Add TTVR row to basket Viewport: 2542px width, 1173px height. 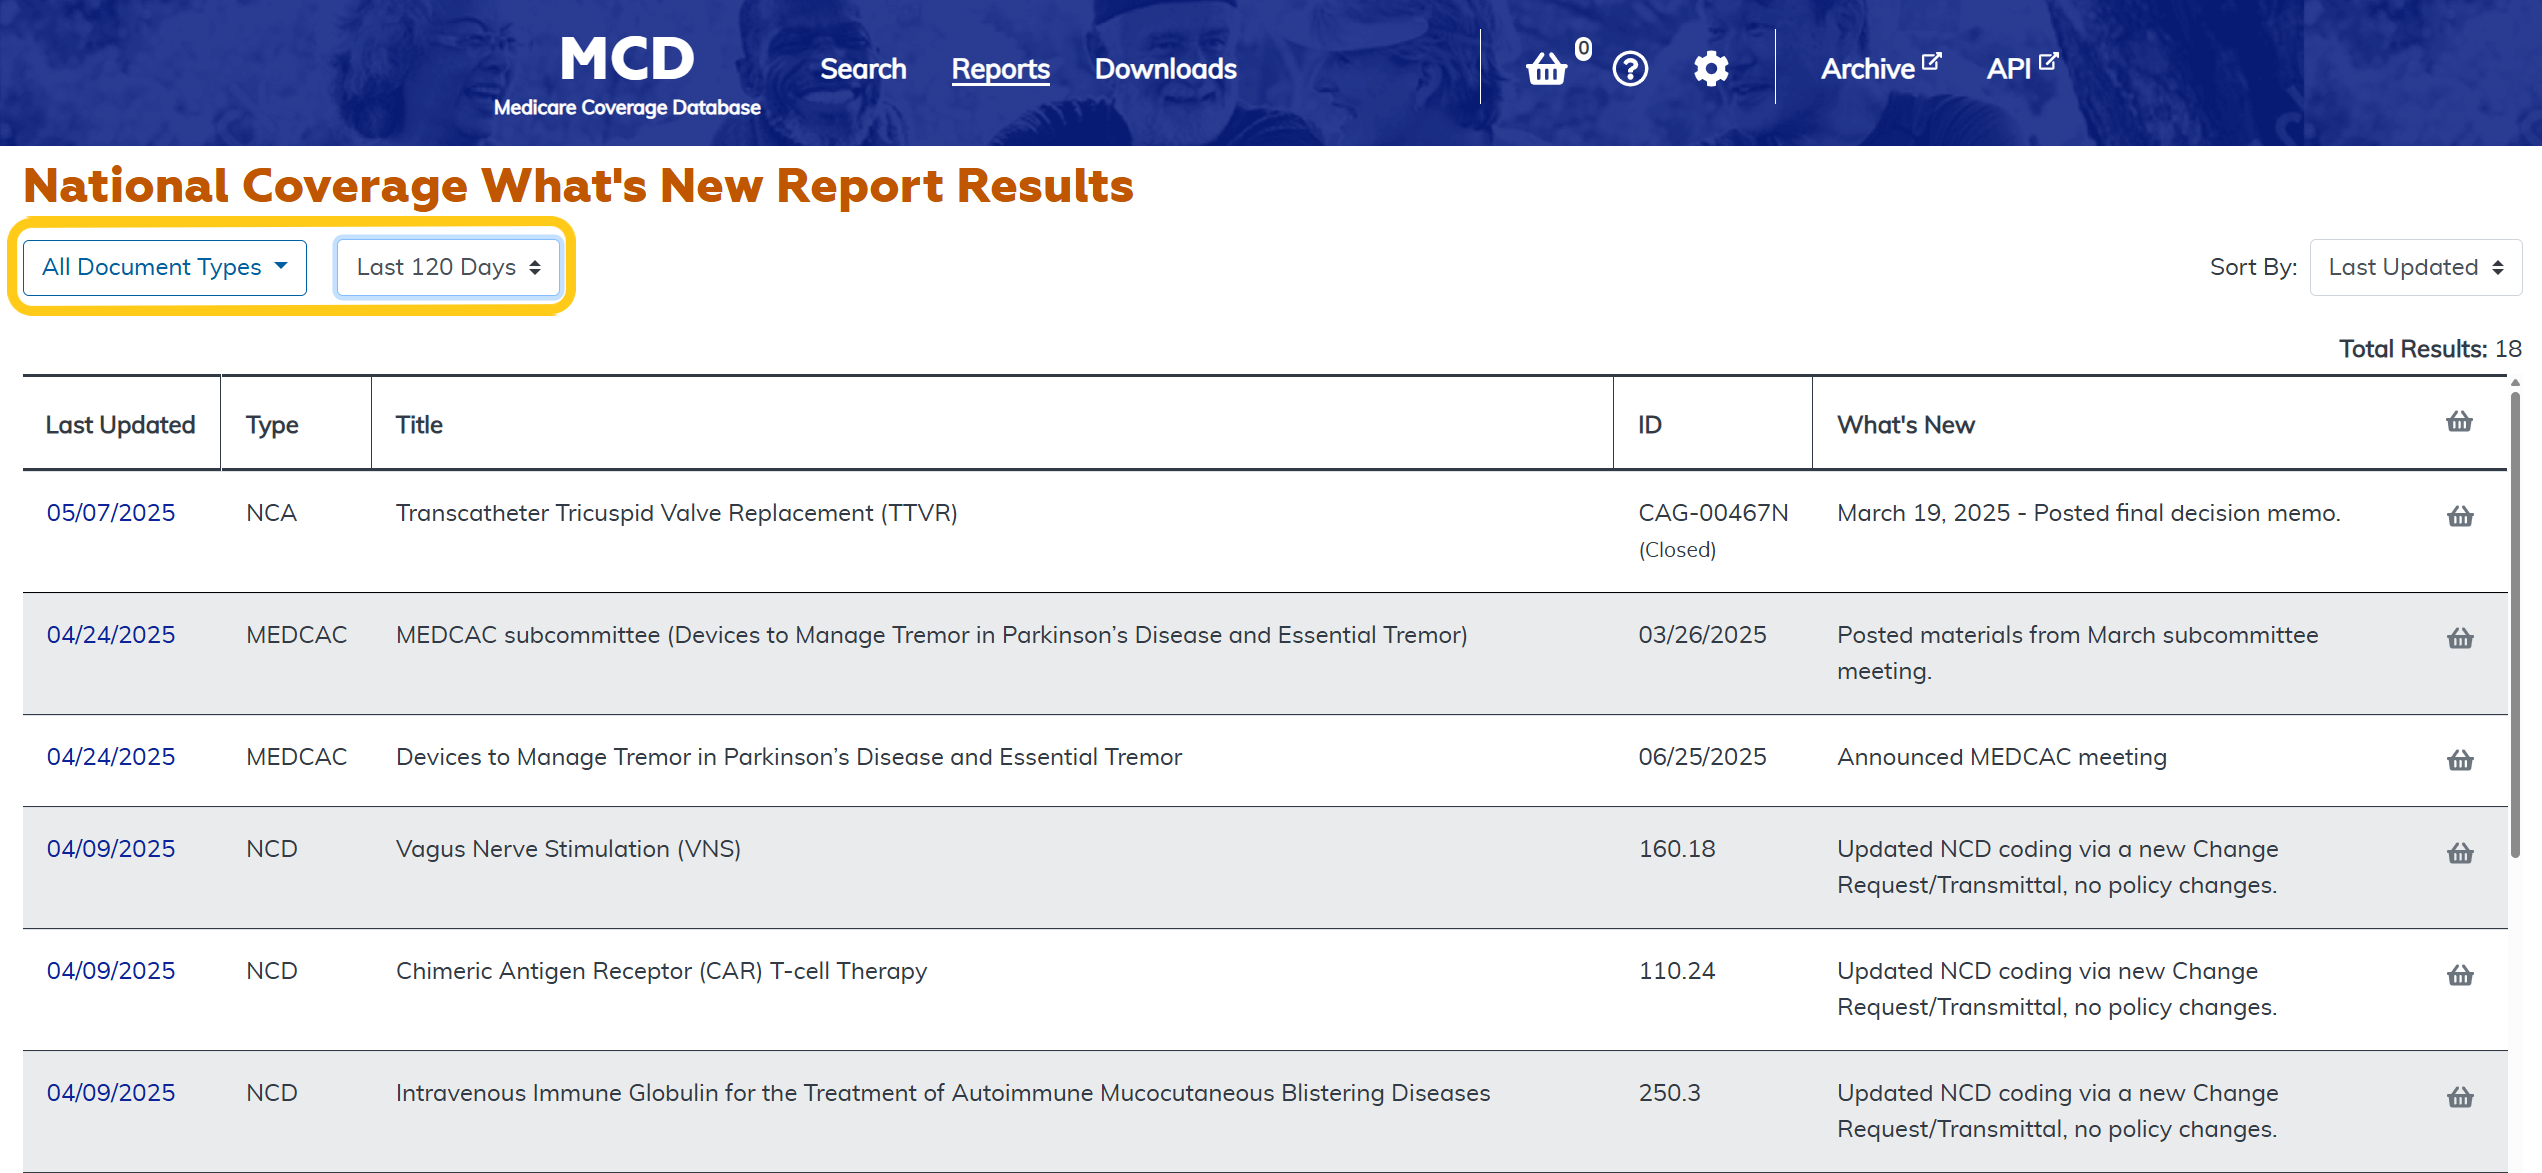[2460, 516]
